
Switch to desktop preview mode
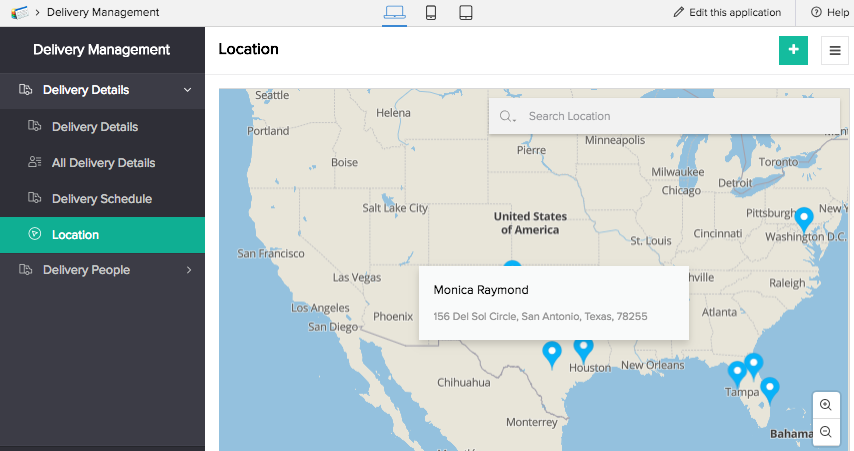click(394, 13)
